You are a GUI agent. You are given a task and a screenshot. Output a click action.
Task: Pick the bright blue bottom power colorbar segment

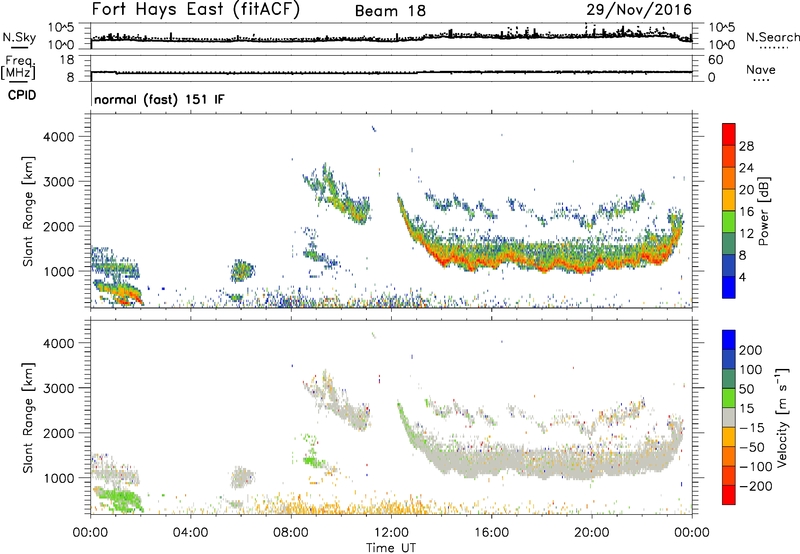tap(729, 287)
